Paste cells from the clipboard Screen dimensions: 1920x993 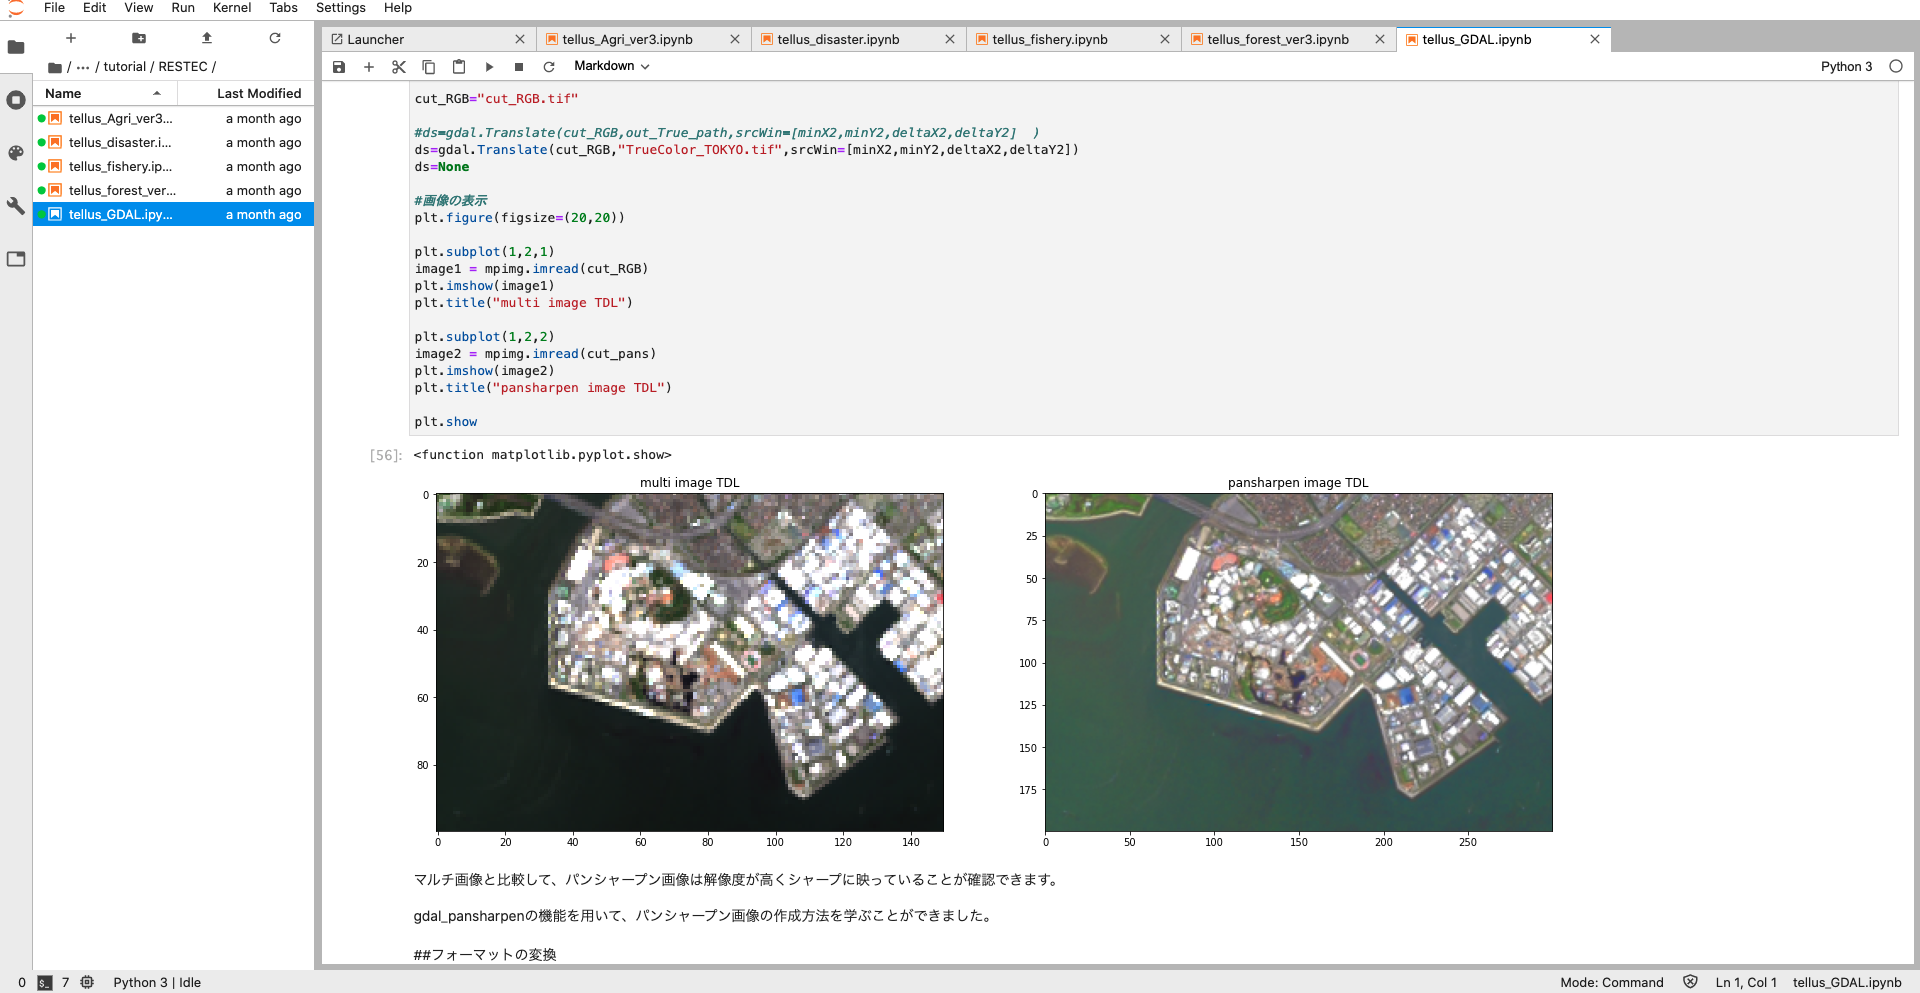click(x=459, y=67)
